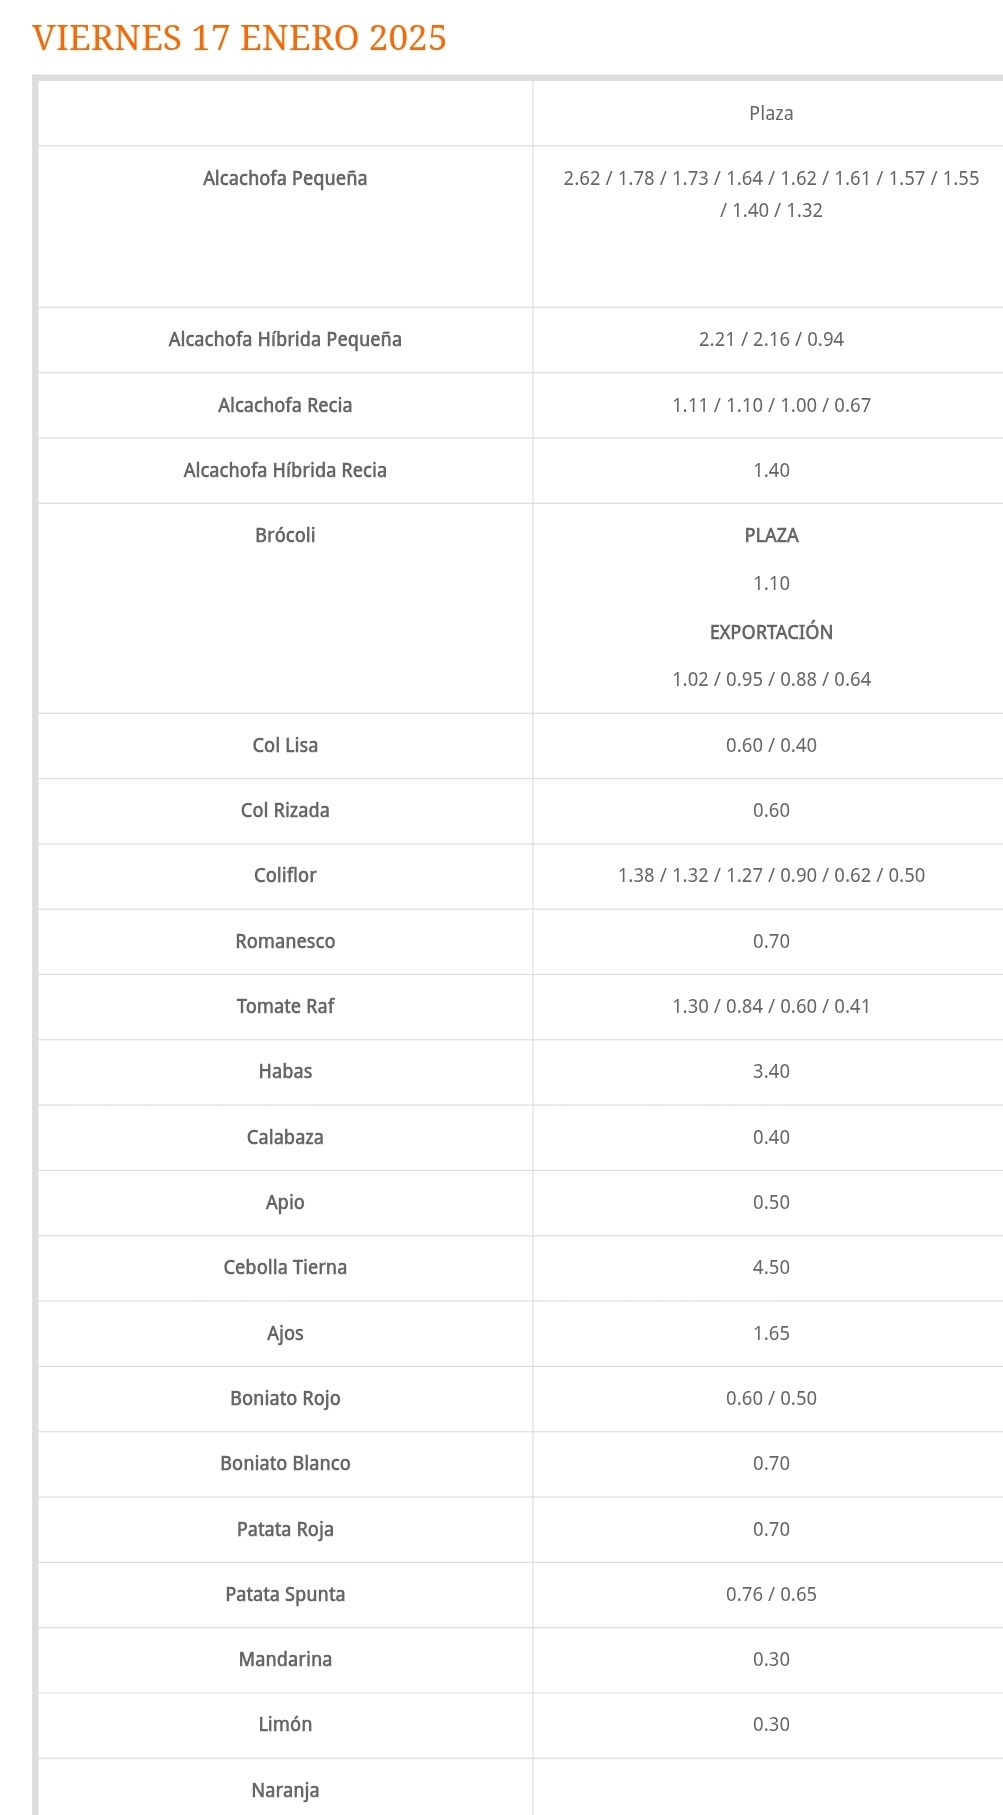Click the Patata Spunta prices 0.76 / 0.65
Screen dimensions: 1003x1815
click(771, 1594)
